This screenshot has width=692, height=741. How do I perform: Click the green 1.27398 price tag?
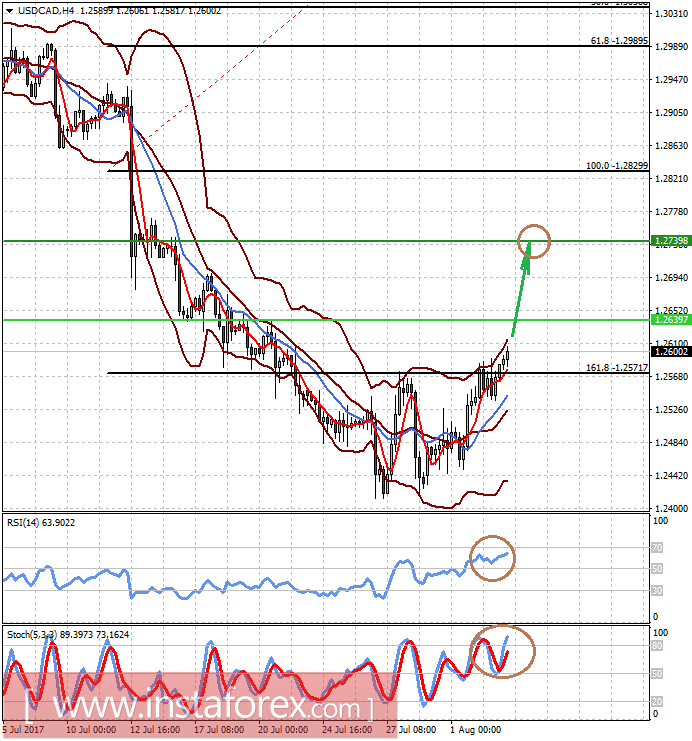671,241
